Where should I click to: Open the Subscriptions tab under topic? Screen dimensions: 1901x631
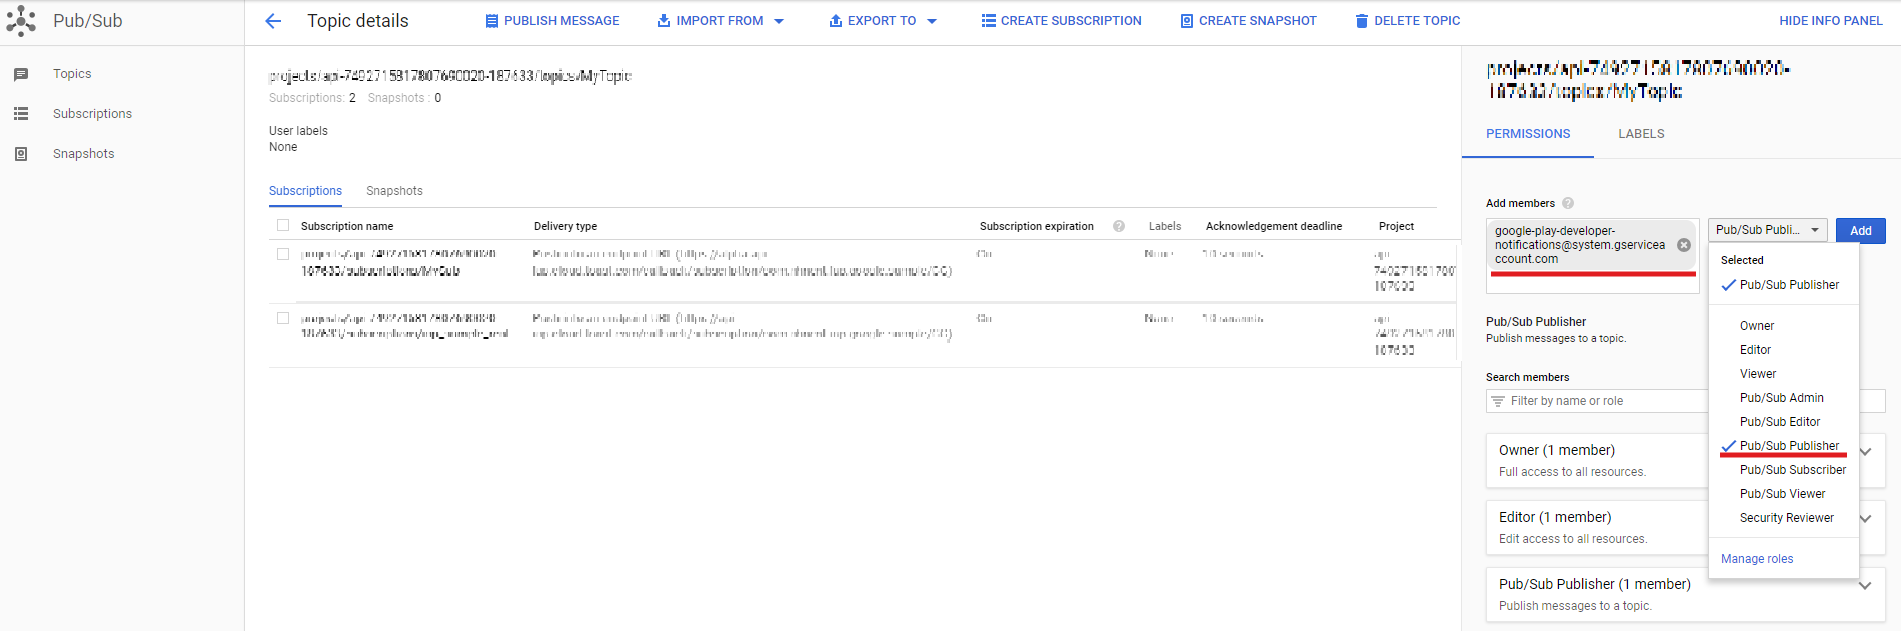coord(305,191)
